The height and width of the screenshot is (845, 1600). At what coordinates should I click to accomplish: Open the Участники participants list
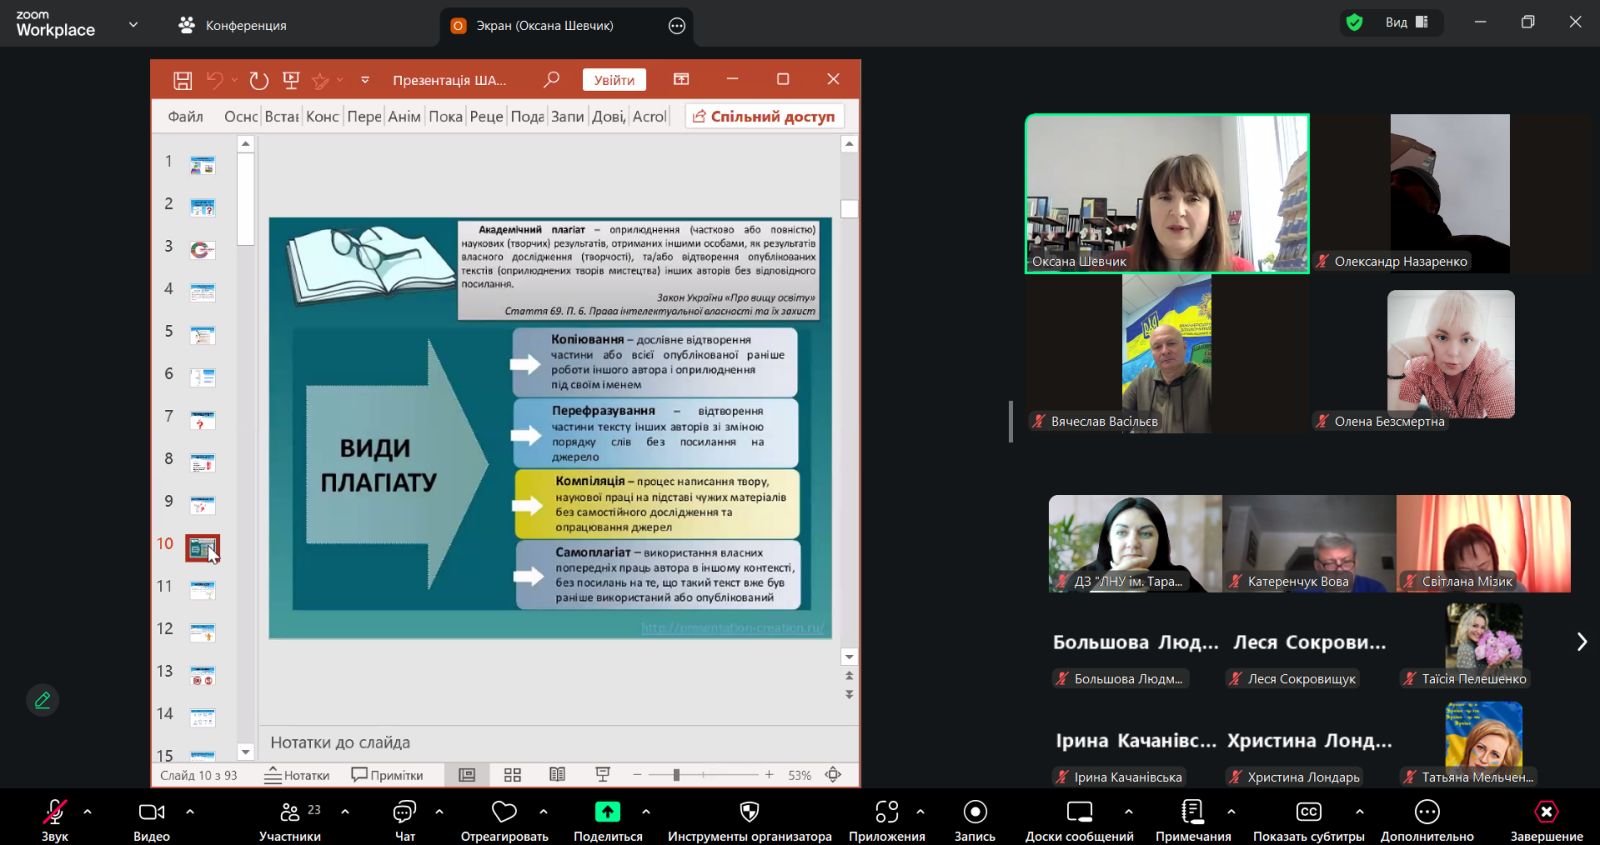point(290,812)
